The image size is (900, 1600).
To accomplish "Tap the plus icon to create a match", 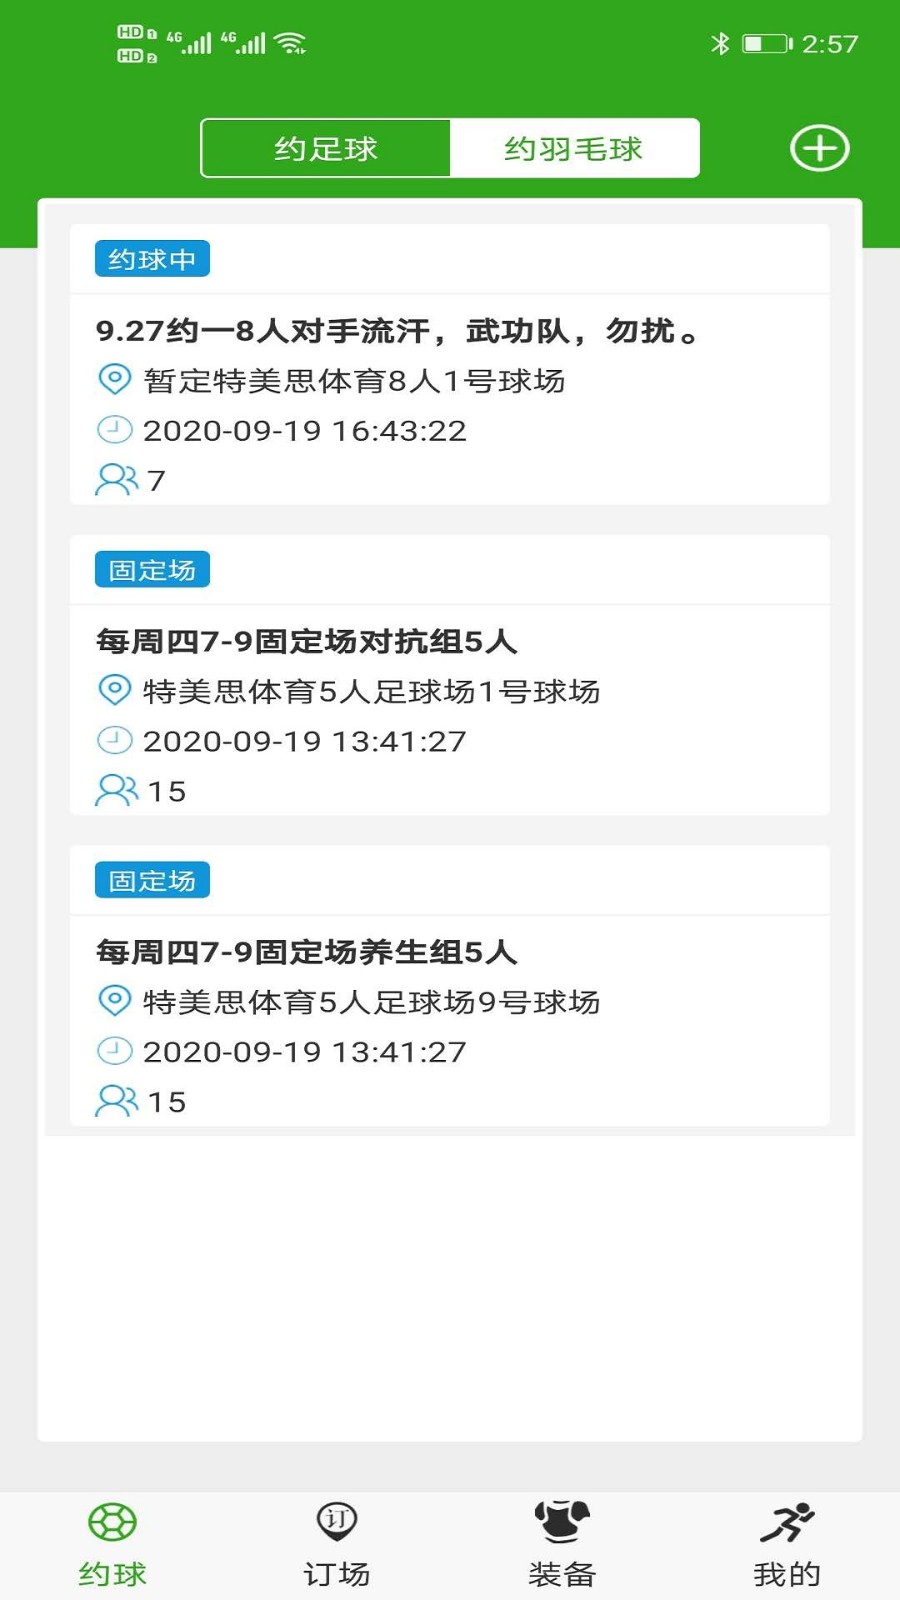I will pyautogui.click(x=819, y=149).
